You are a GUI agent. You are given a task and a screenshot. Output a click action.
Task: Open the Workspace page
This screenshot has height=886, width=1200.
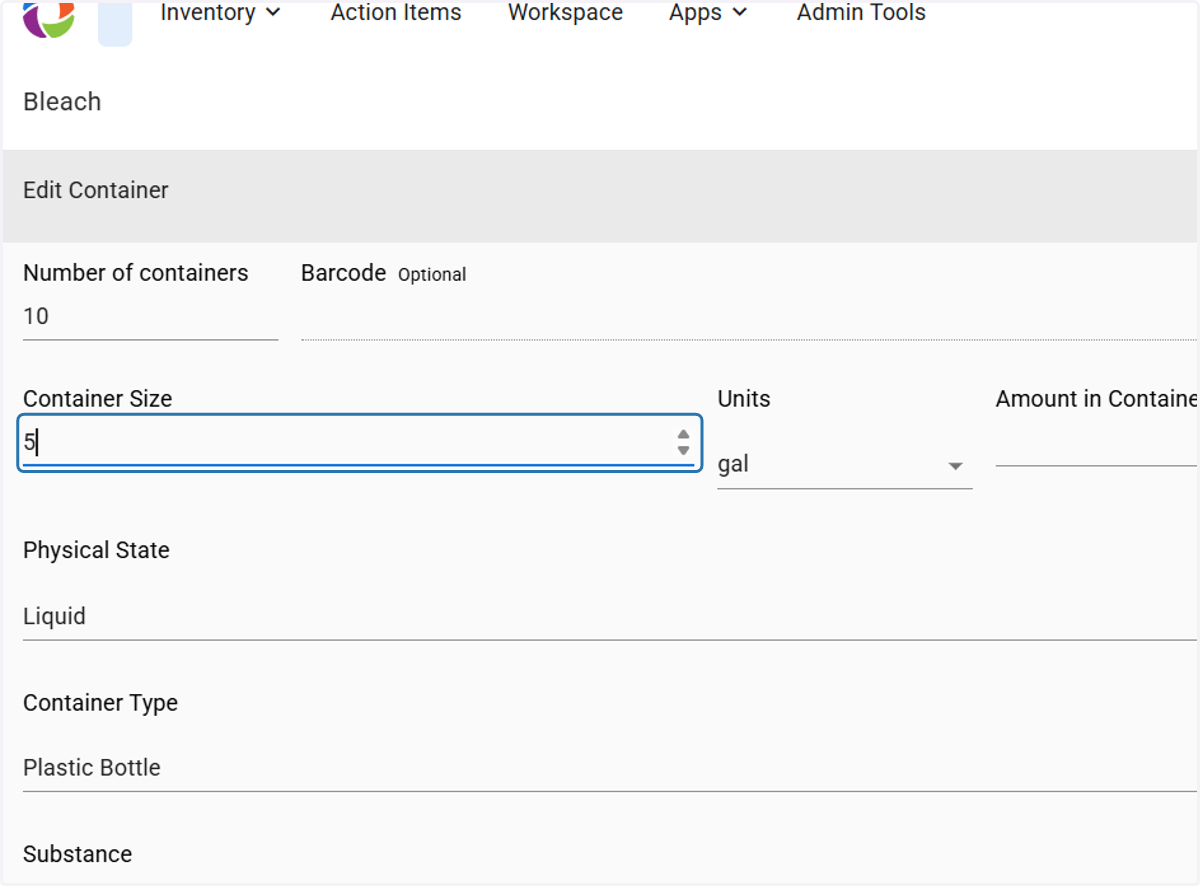[x=565, y=13]
